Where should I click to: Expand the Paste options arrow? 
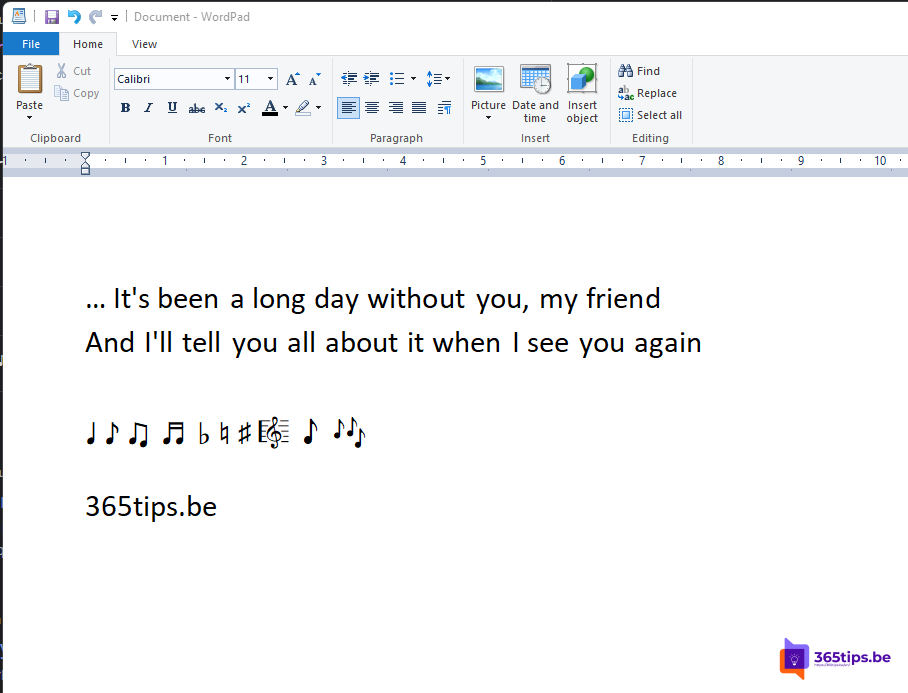point(30,118)
